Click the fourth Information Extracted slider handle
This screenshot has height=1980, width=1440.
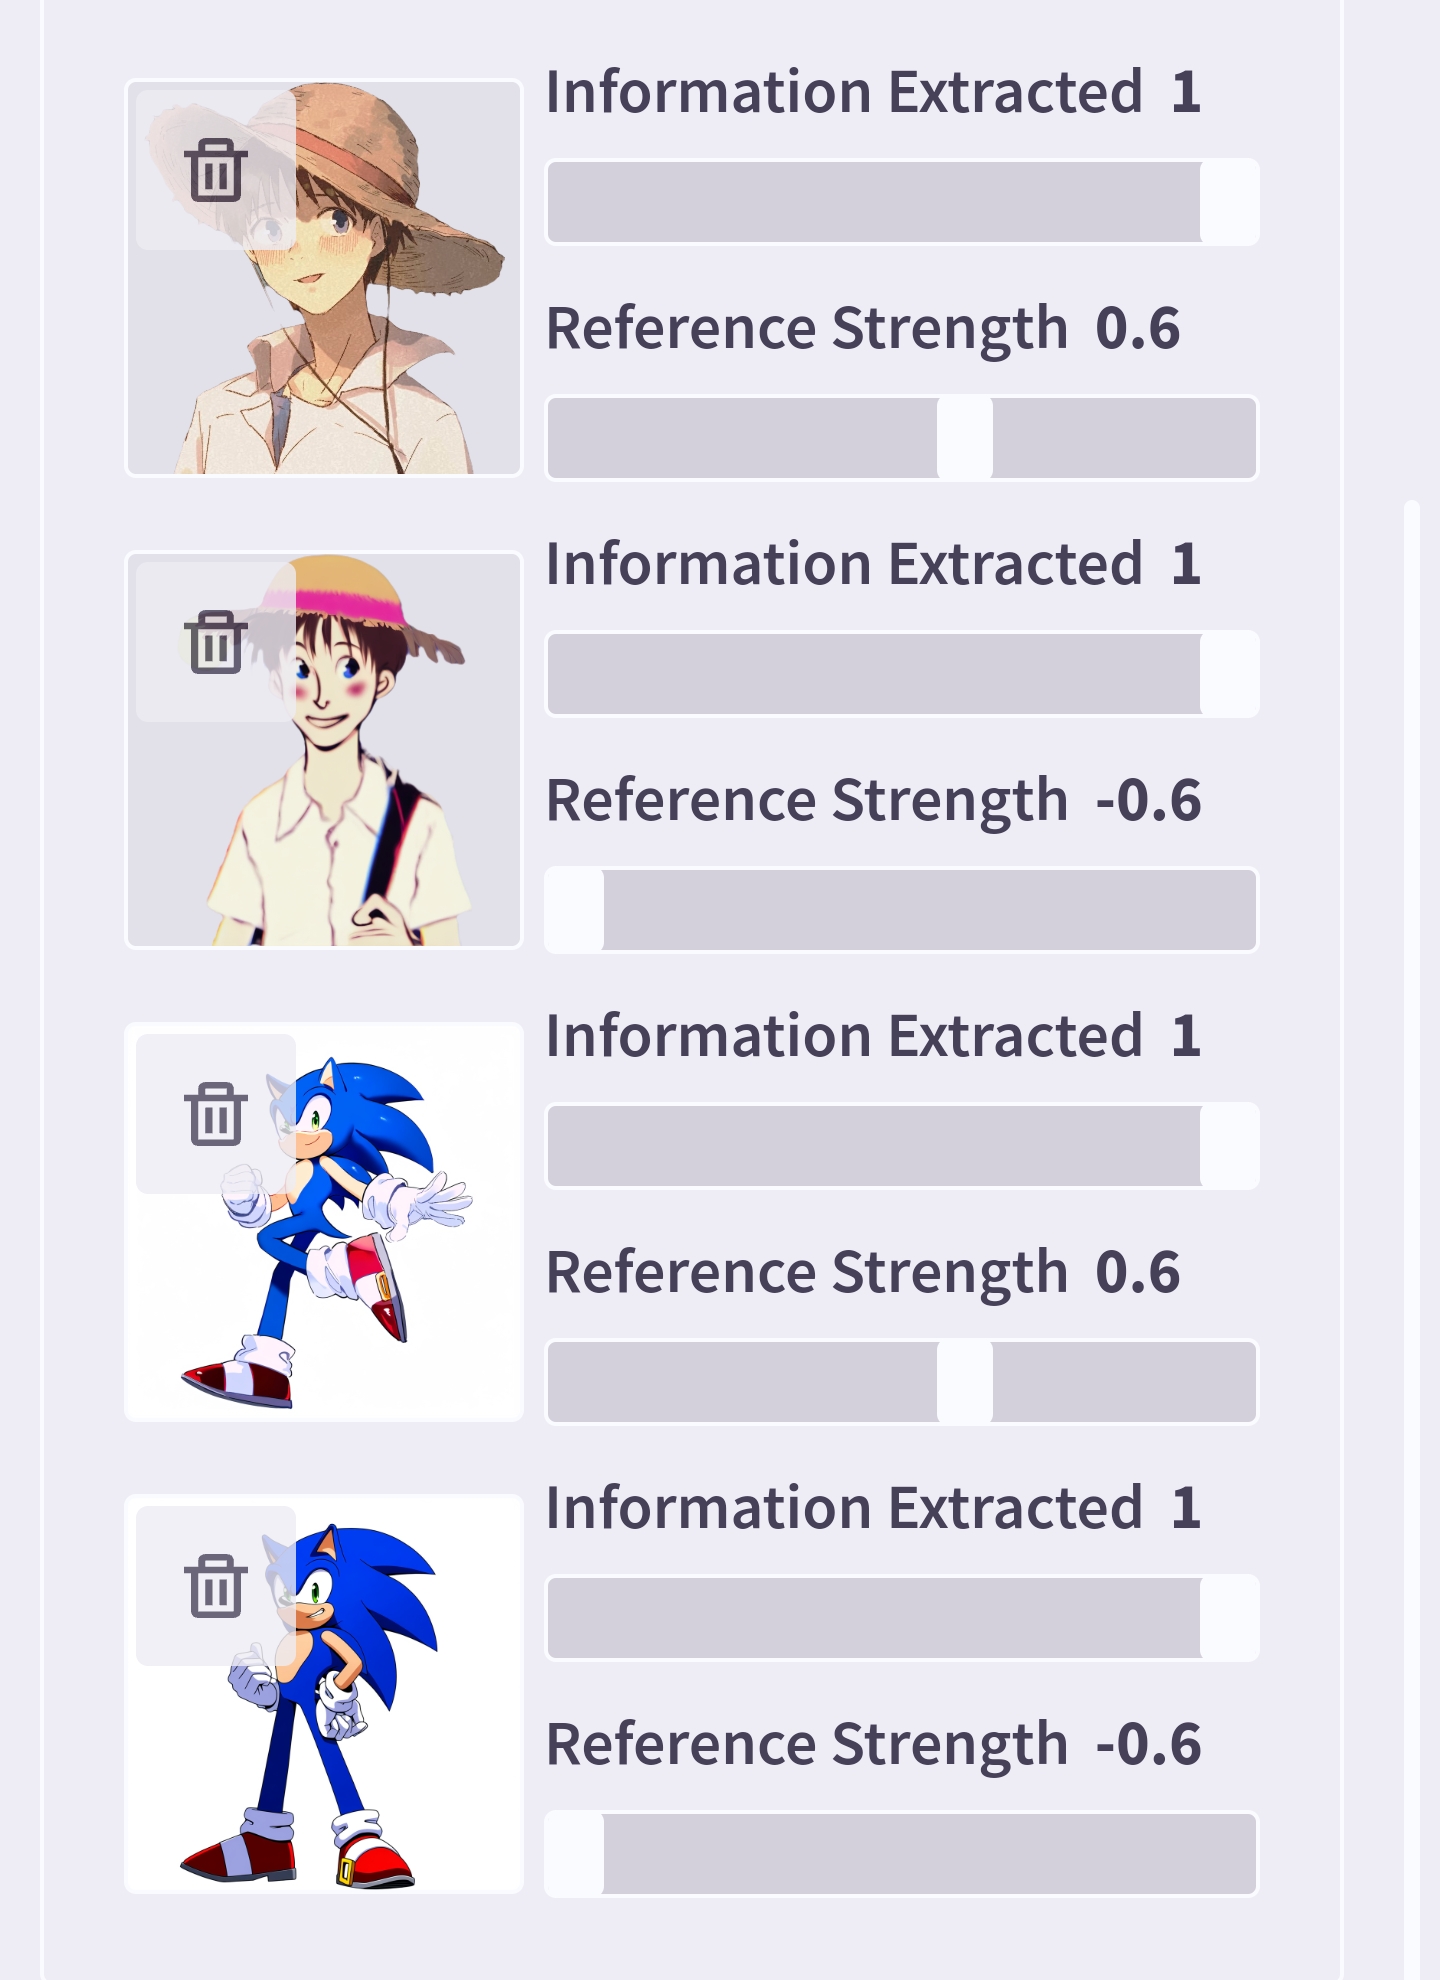coord(1228,1618)
